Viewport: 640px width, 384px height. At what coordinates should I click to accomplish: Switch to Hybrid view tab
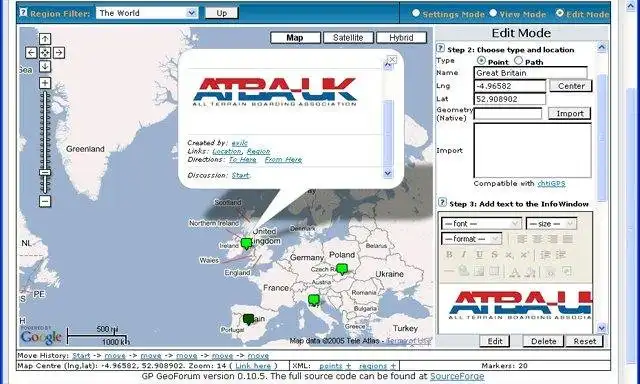(x=401, y=38)
